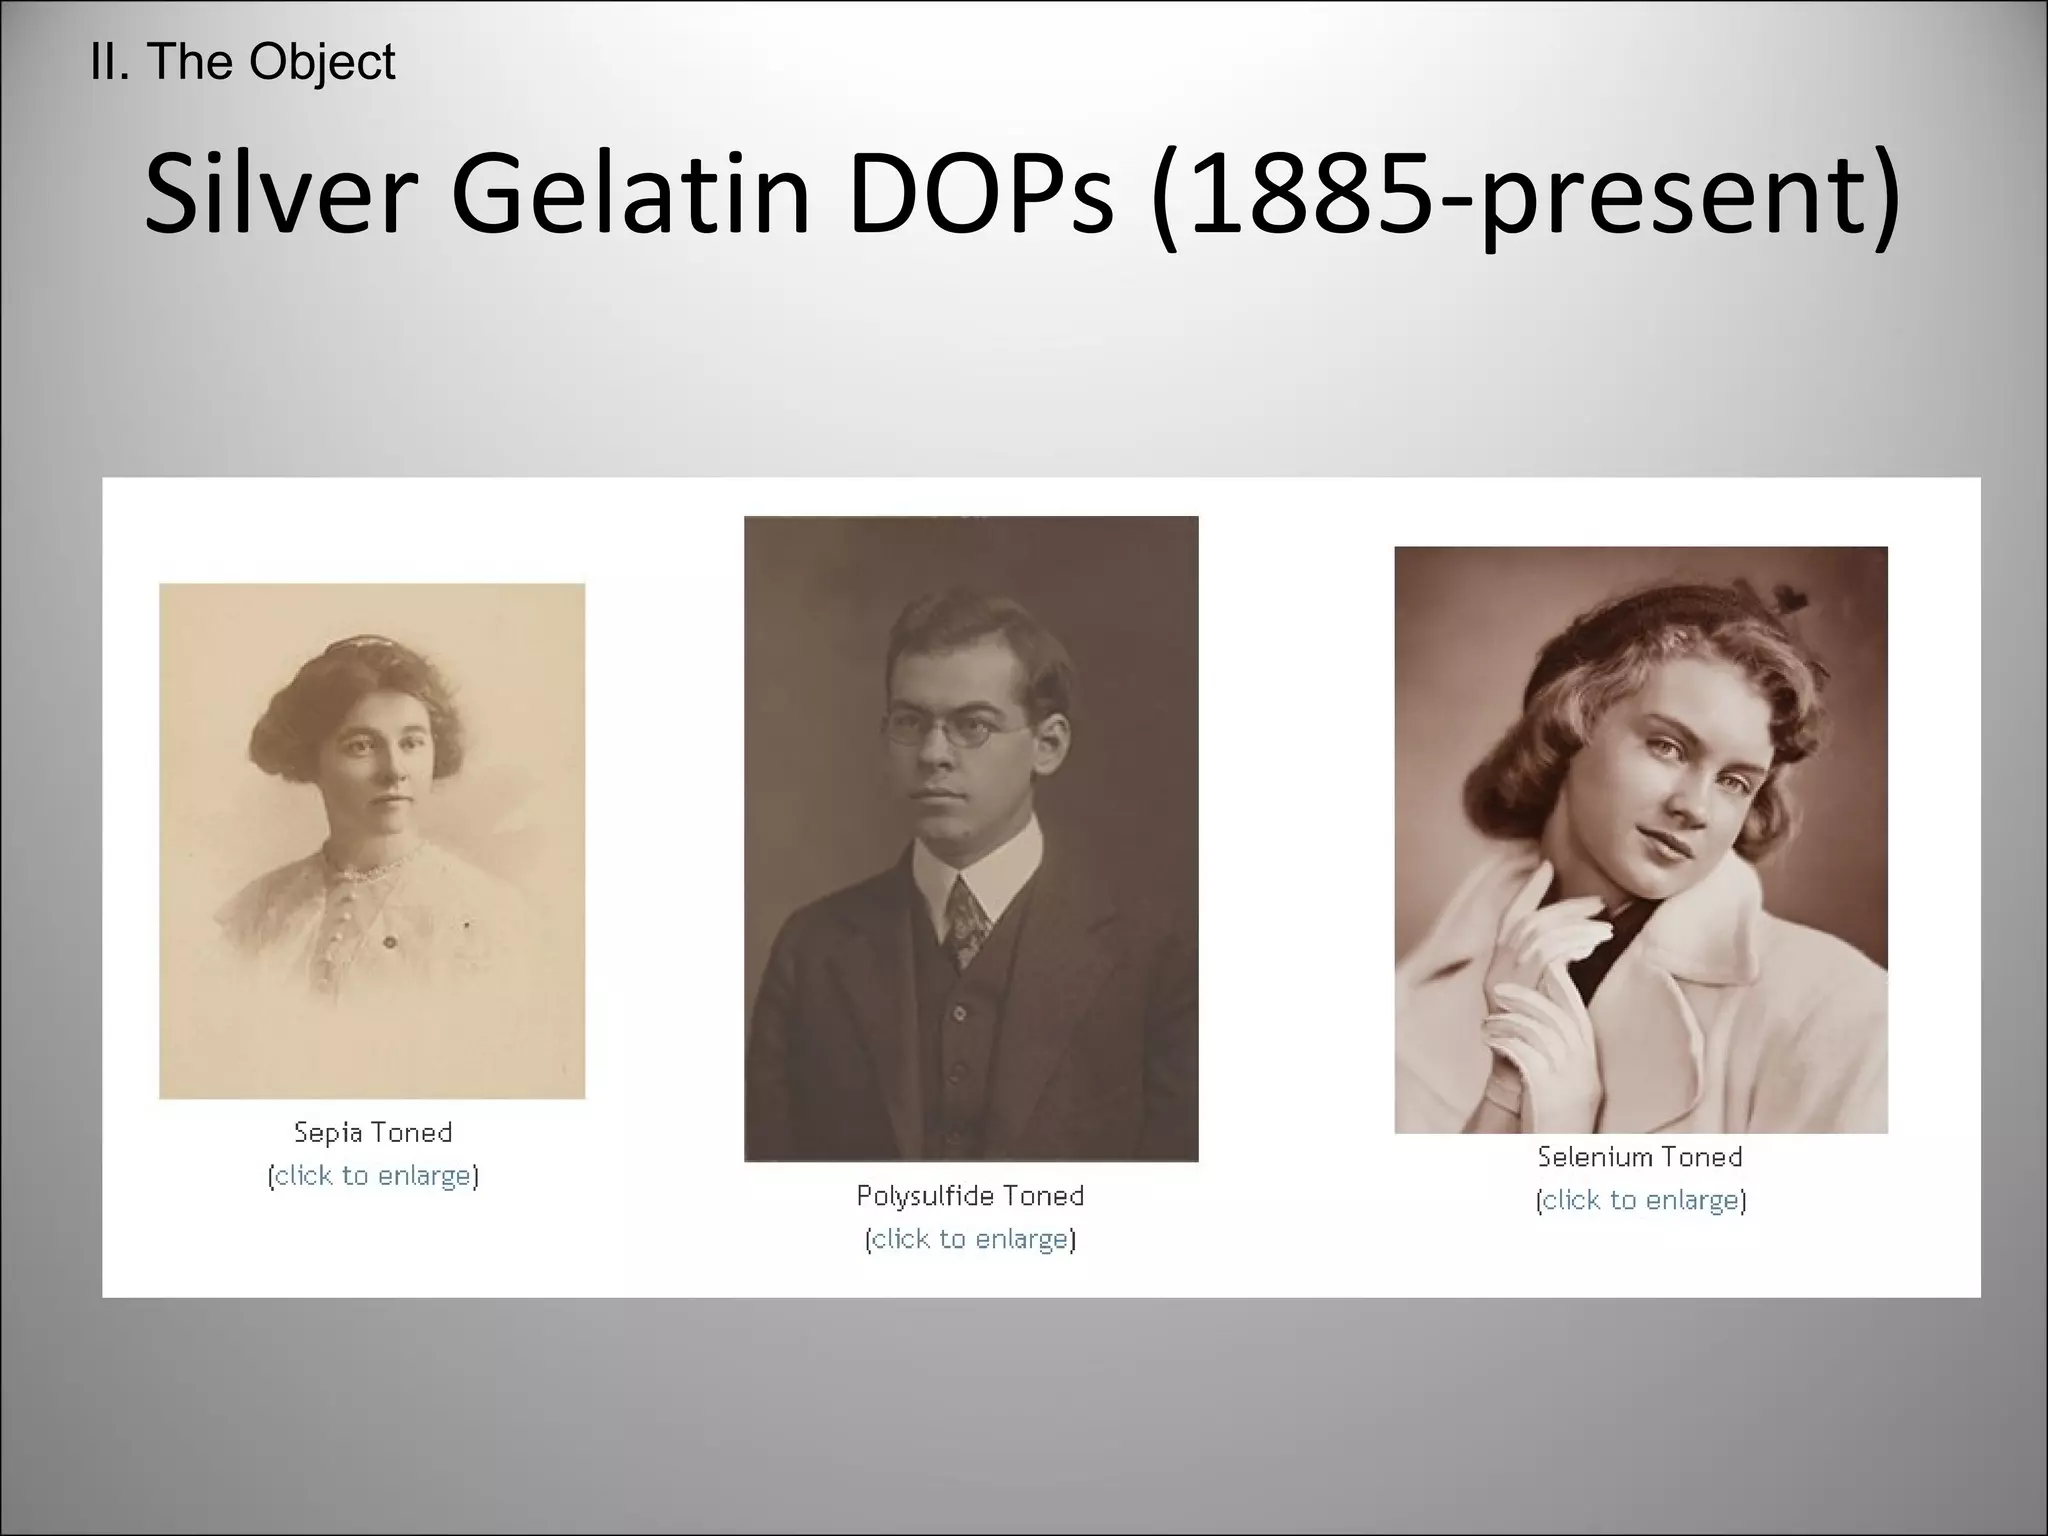Screen dimensions: 2048x1536
Task: Click 'click to enlarge' under Selenium Toned
Action: click(x=1641, y=1200)
